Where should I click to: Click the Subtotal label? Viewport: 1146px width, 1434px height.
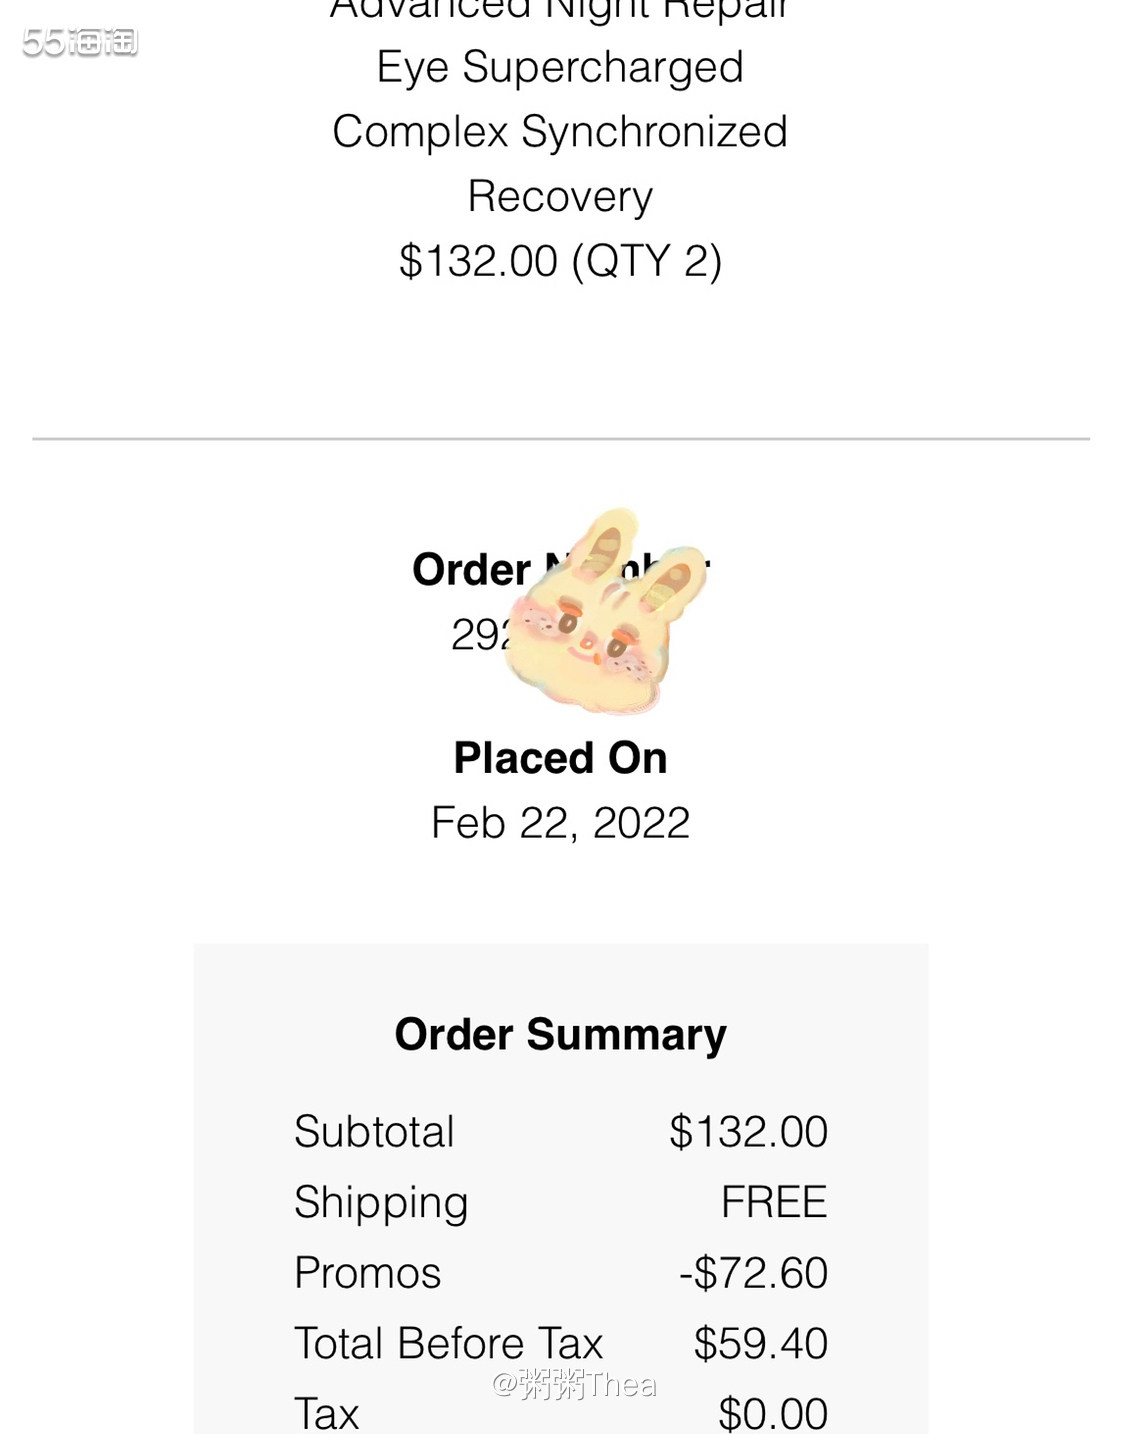tap(374, 1132)
